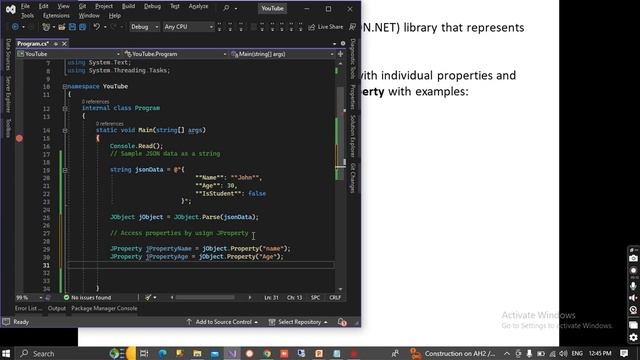
Task: Open the Solution Explorer side tab
Action: click(353, 136)
